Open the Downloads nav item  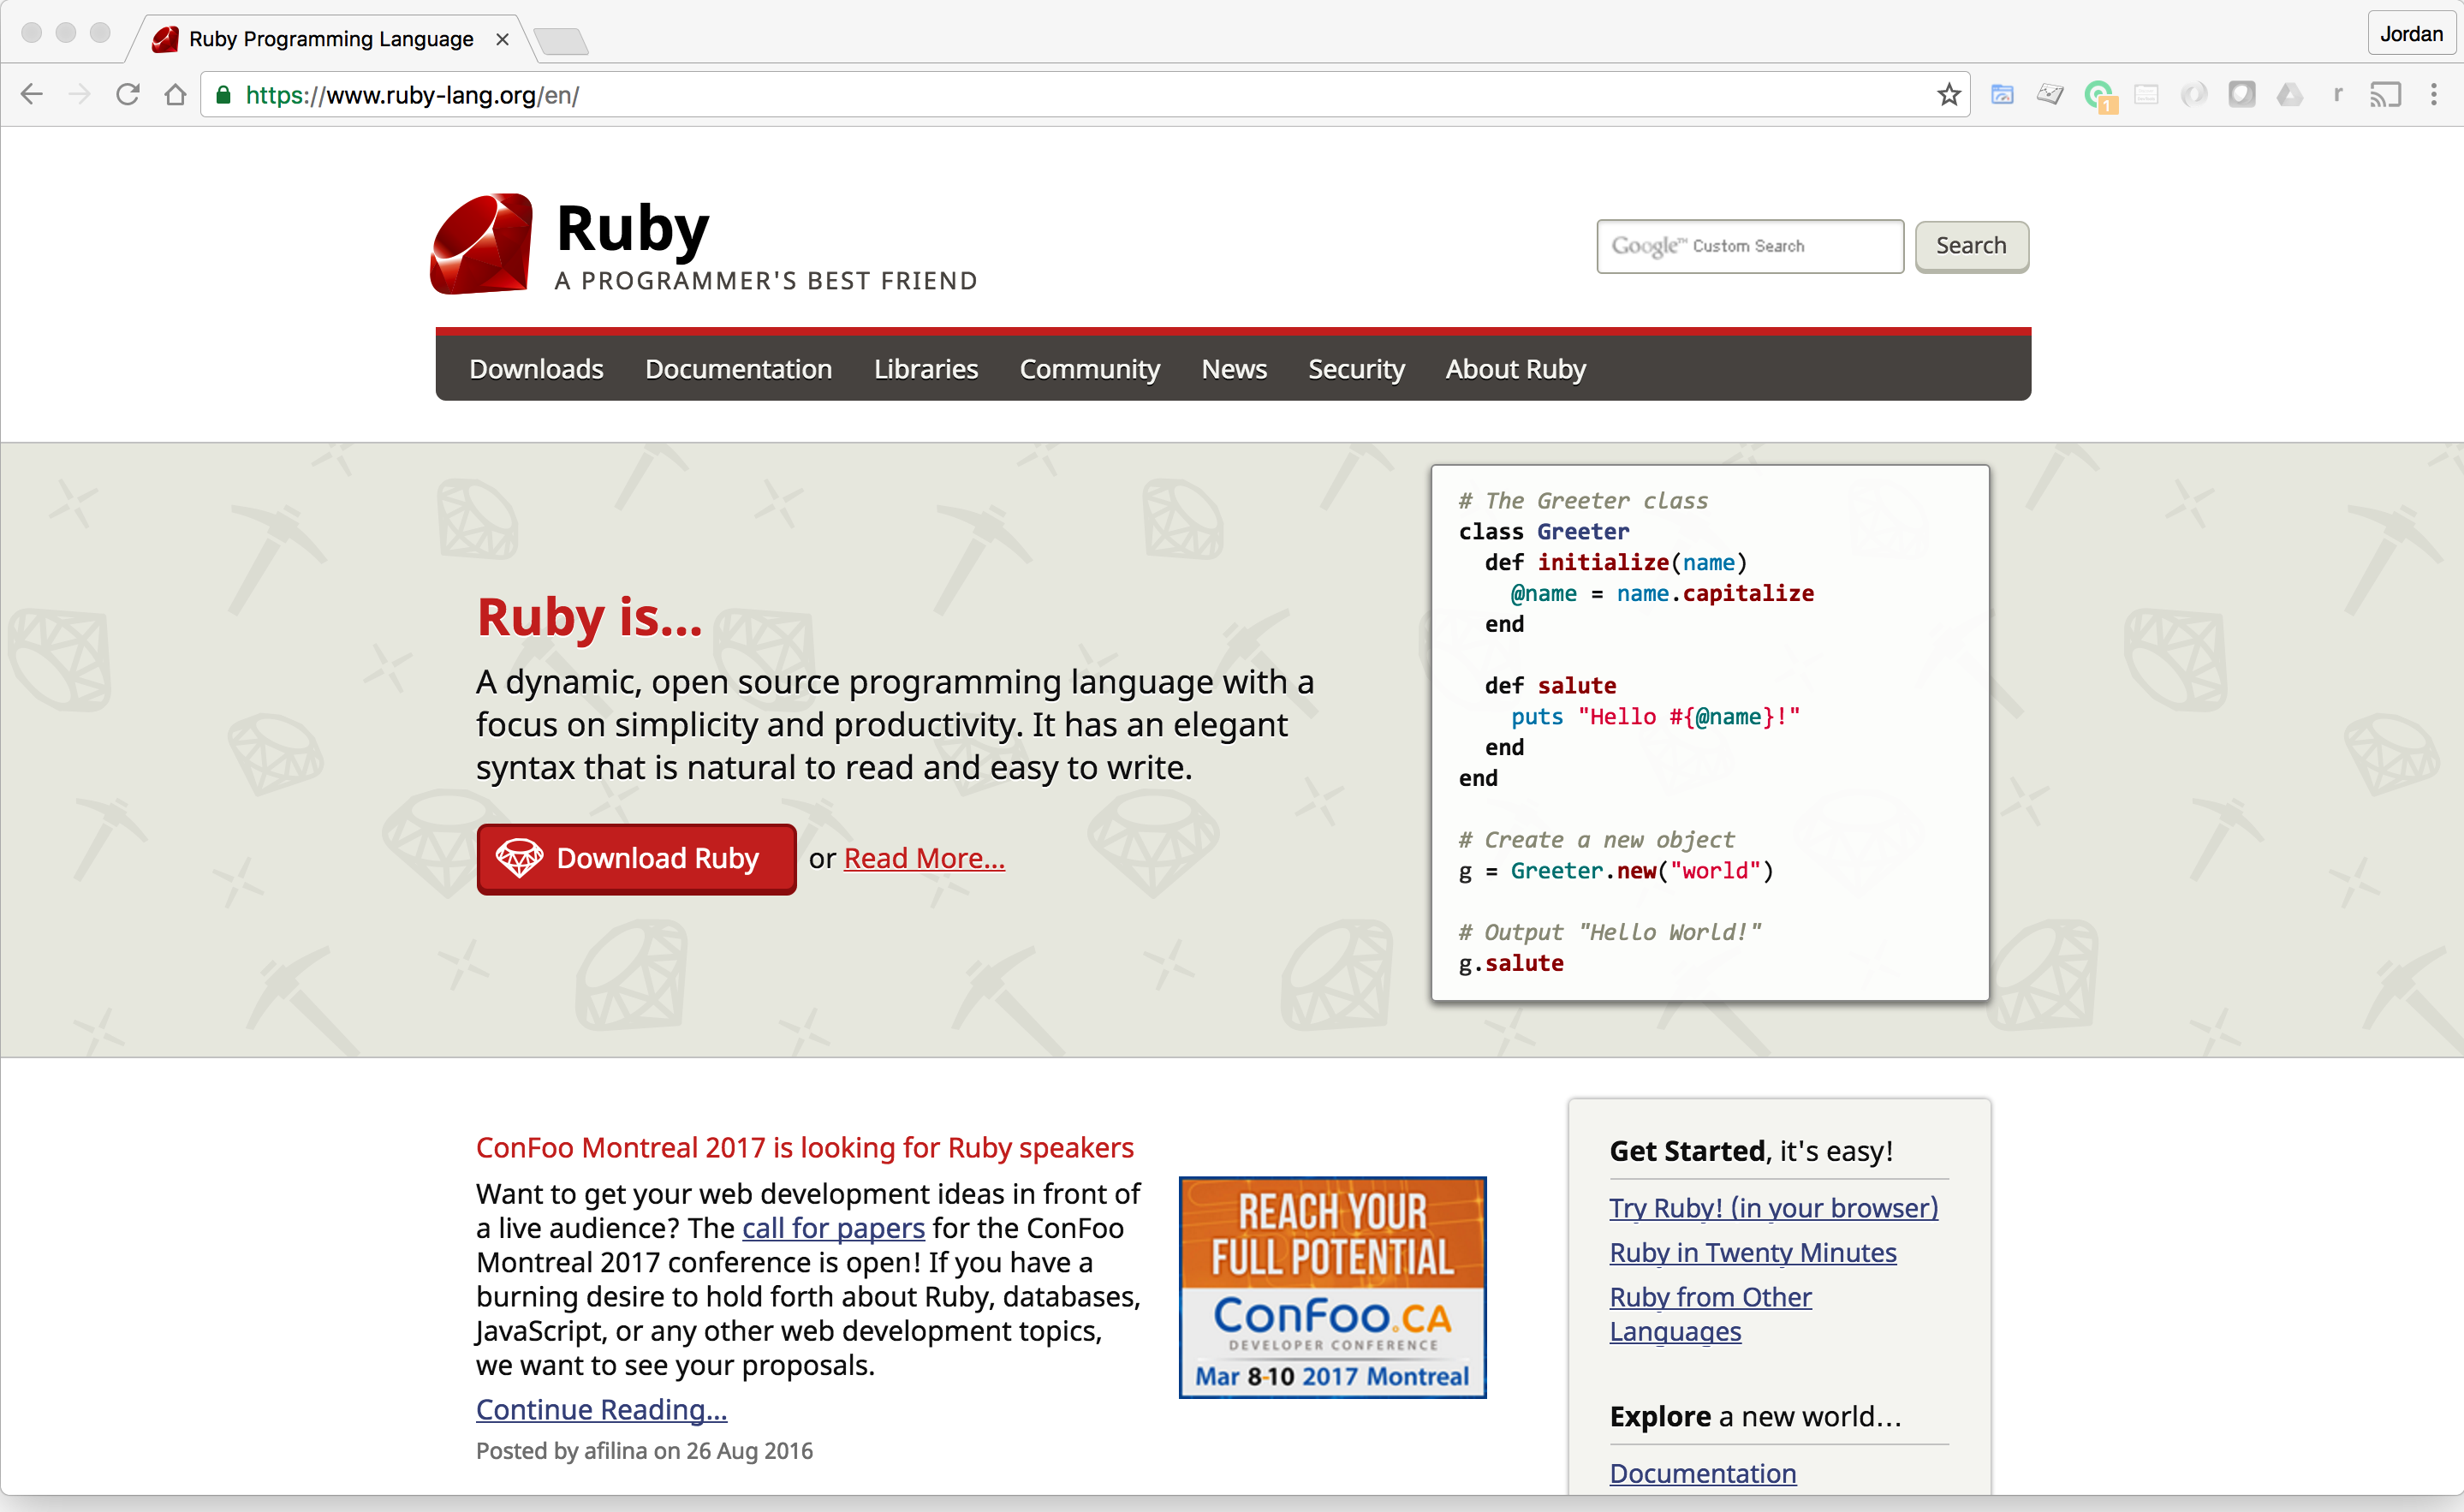(x=536, y=369)
